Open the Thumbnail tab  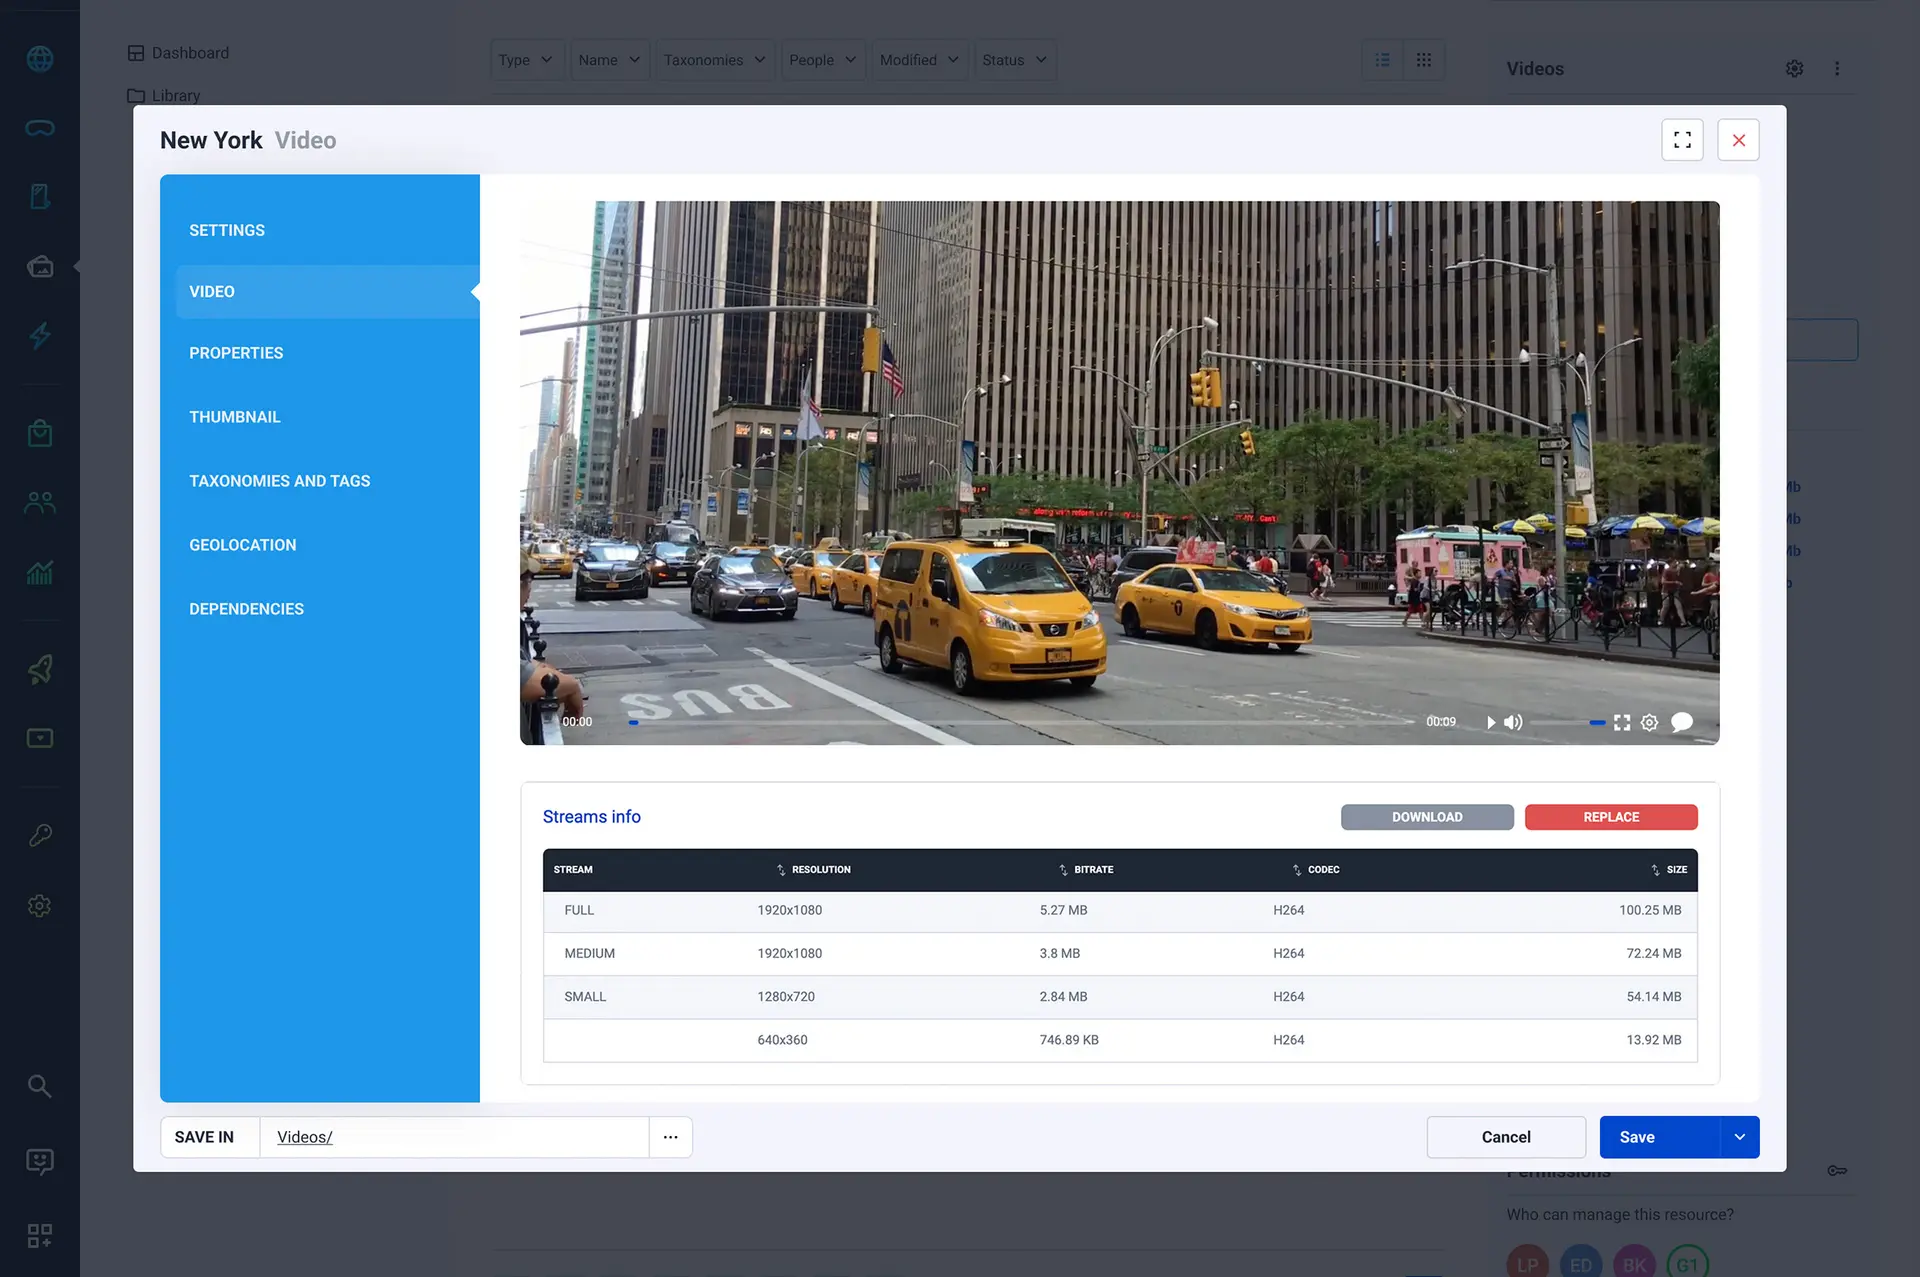pos(235,417)
